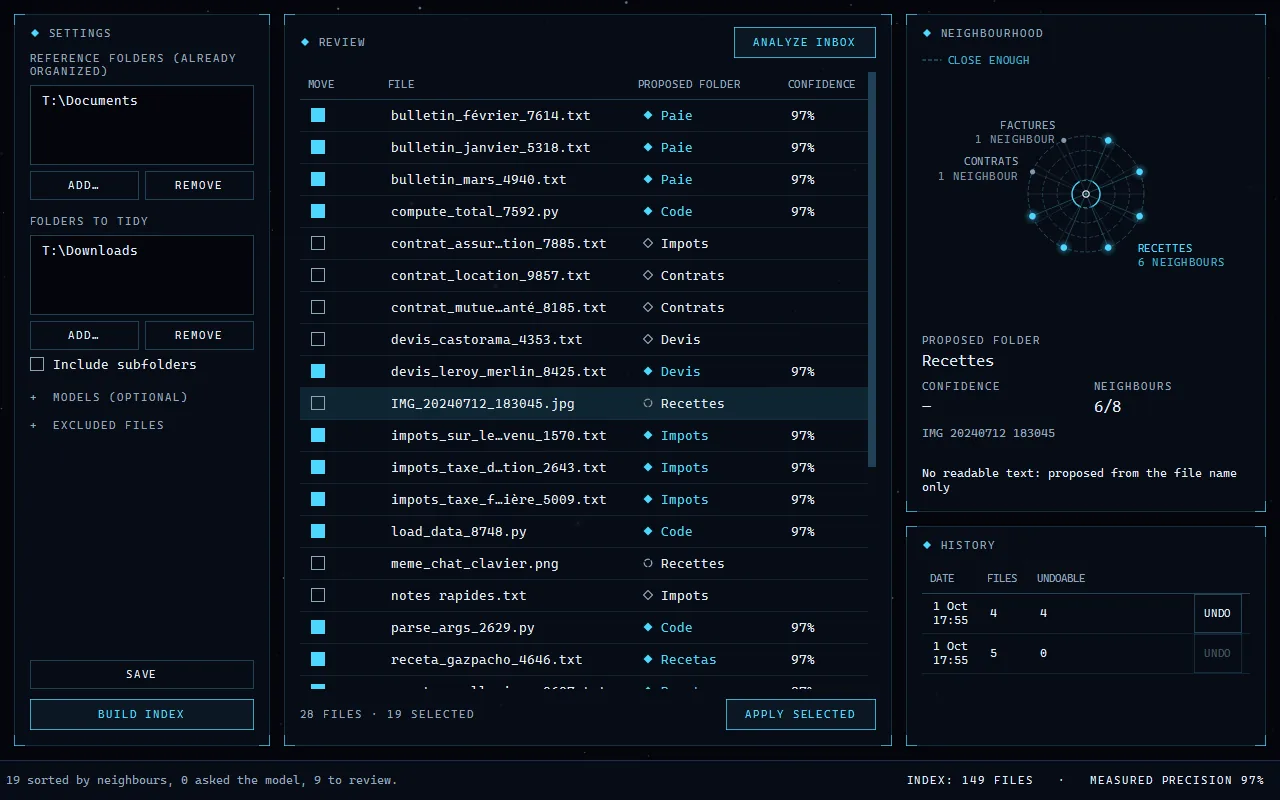Click the circular icon beside Recettes for meme_chat_clavier.png

coord(648,563)
